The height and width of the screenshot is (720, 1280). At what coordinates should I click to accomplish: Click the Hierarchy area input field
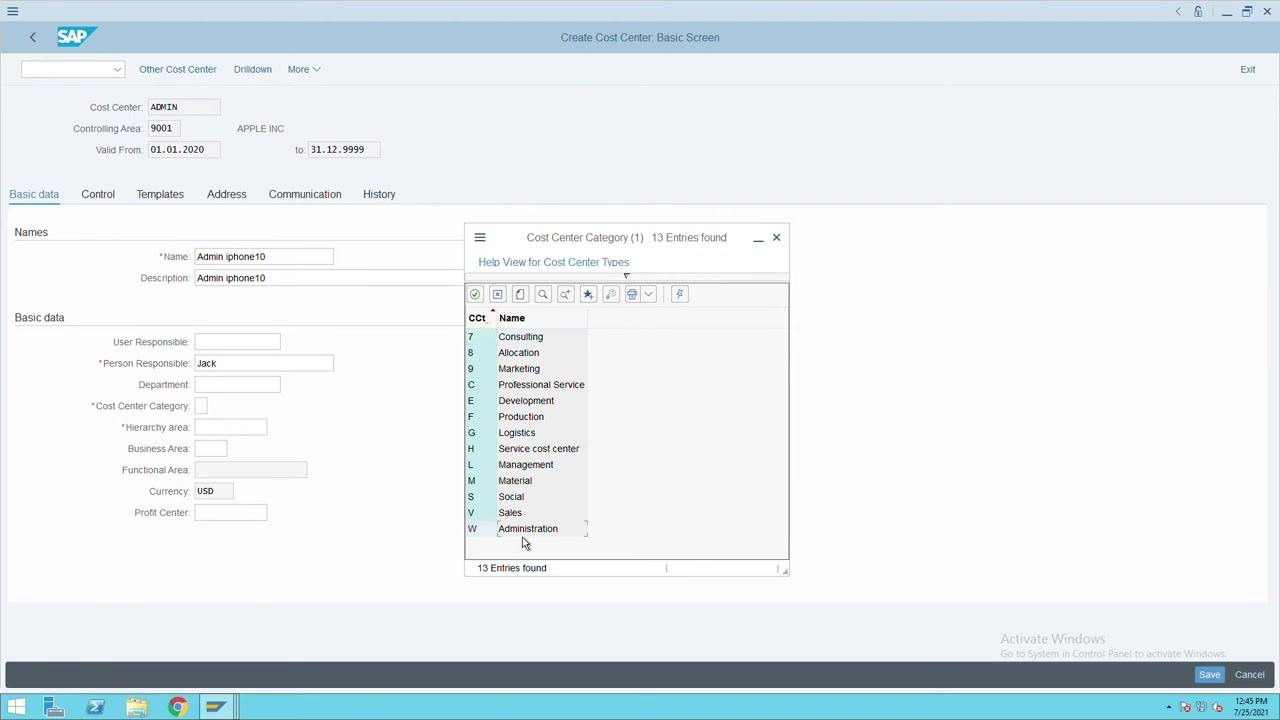pyautogui.click(x=231, y=427)
